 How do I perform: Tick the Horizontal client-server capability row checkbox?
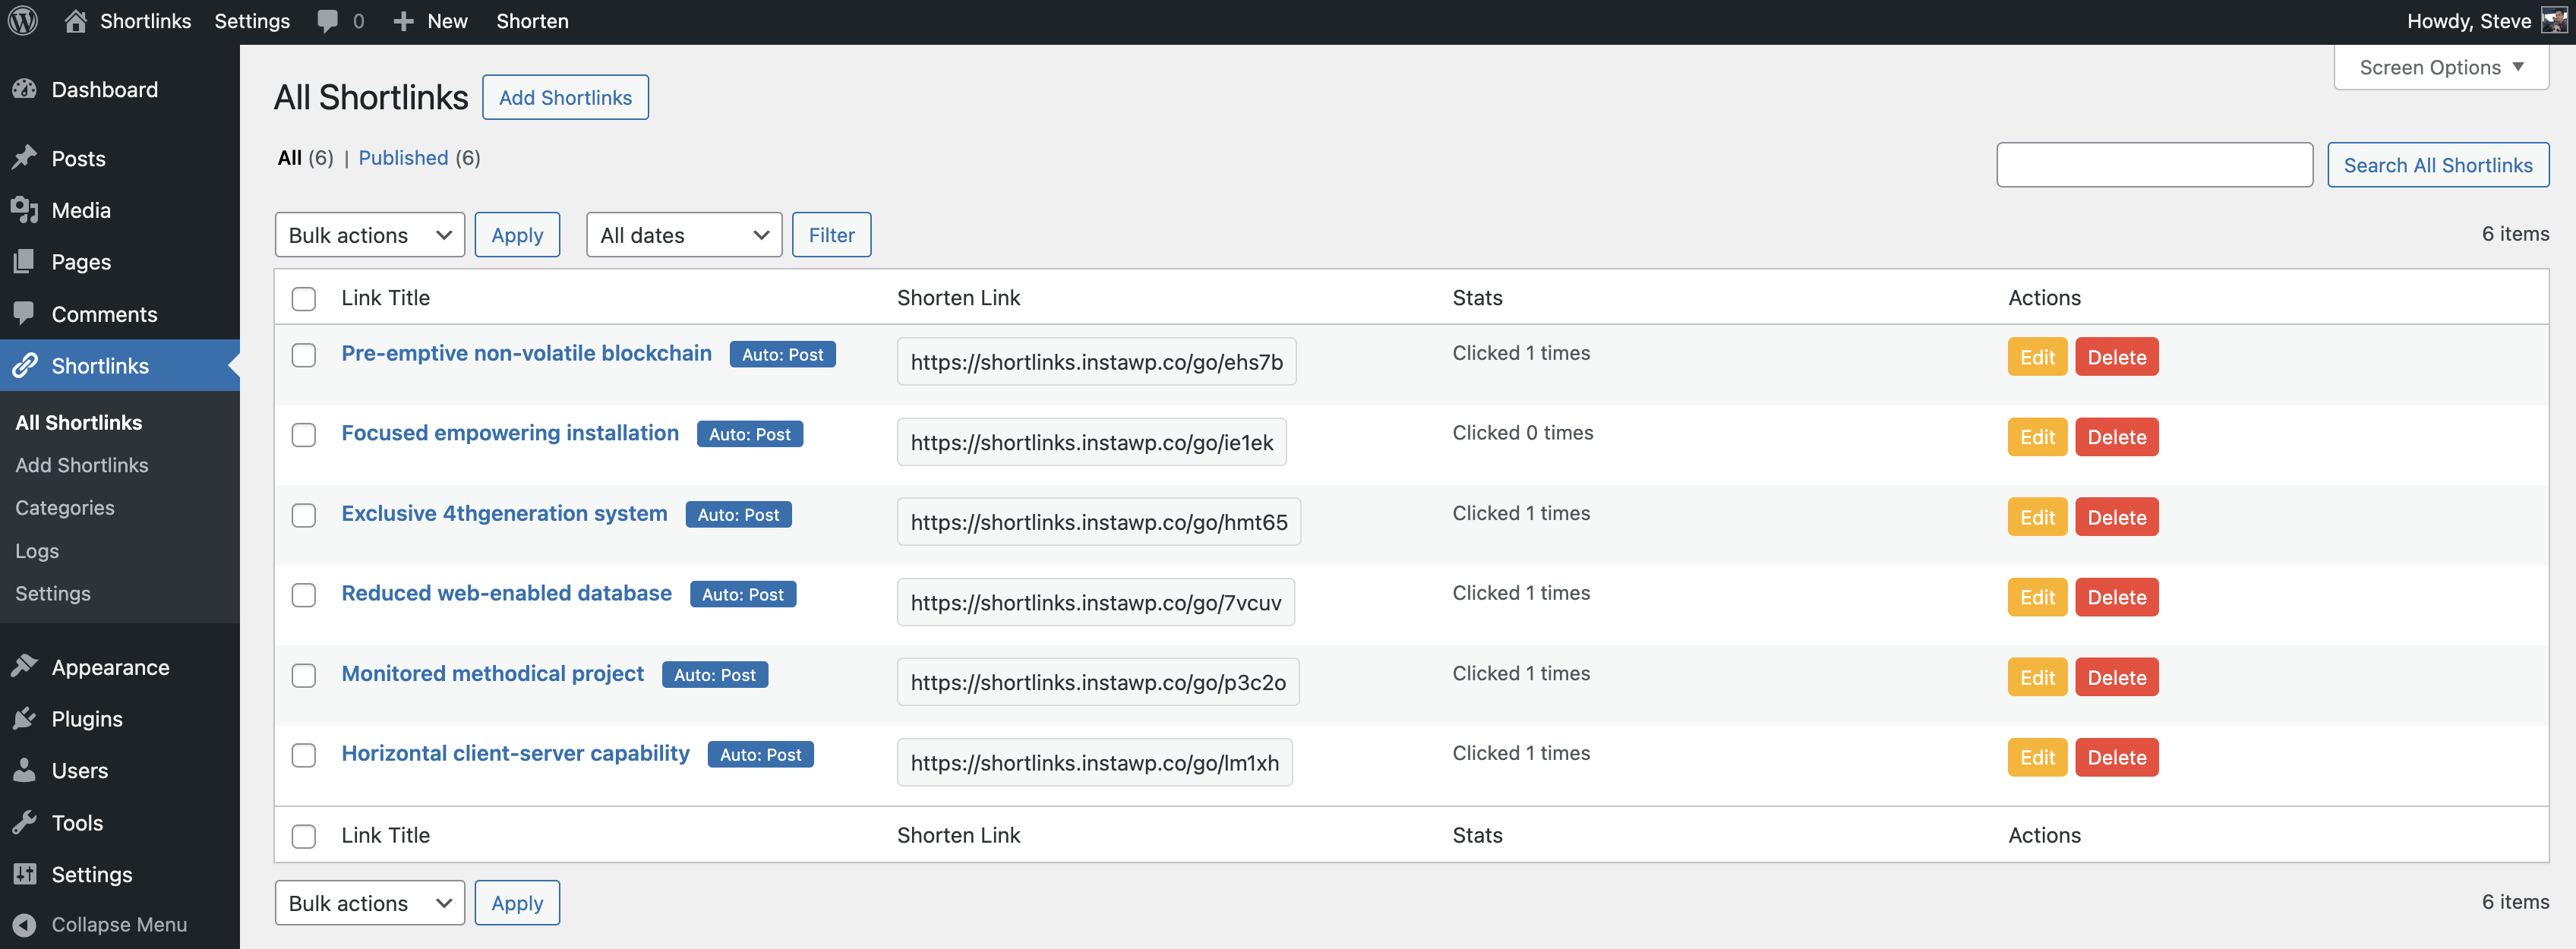coord(303,756)
